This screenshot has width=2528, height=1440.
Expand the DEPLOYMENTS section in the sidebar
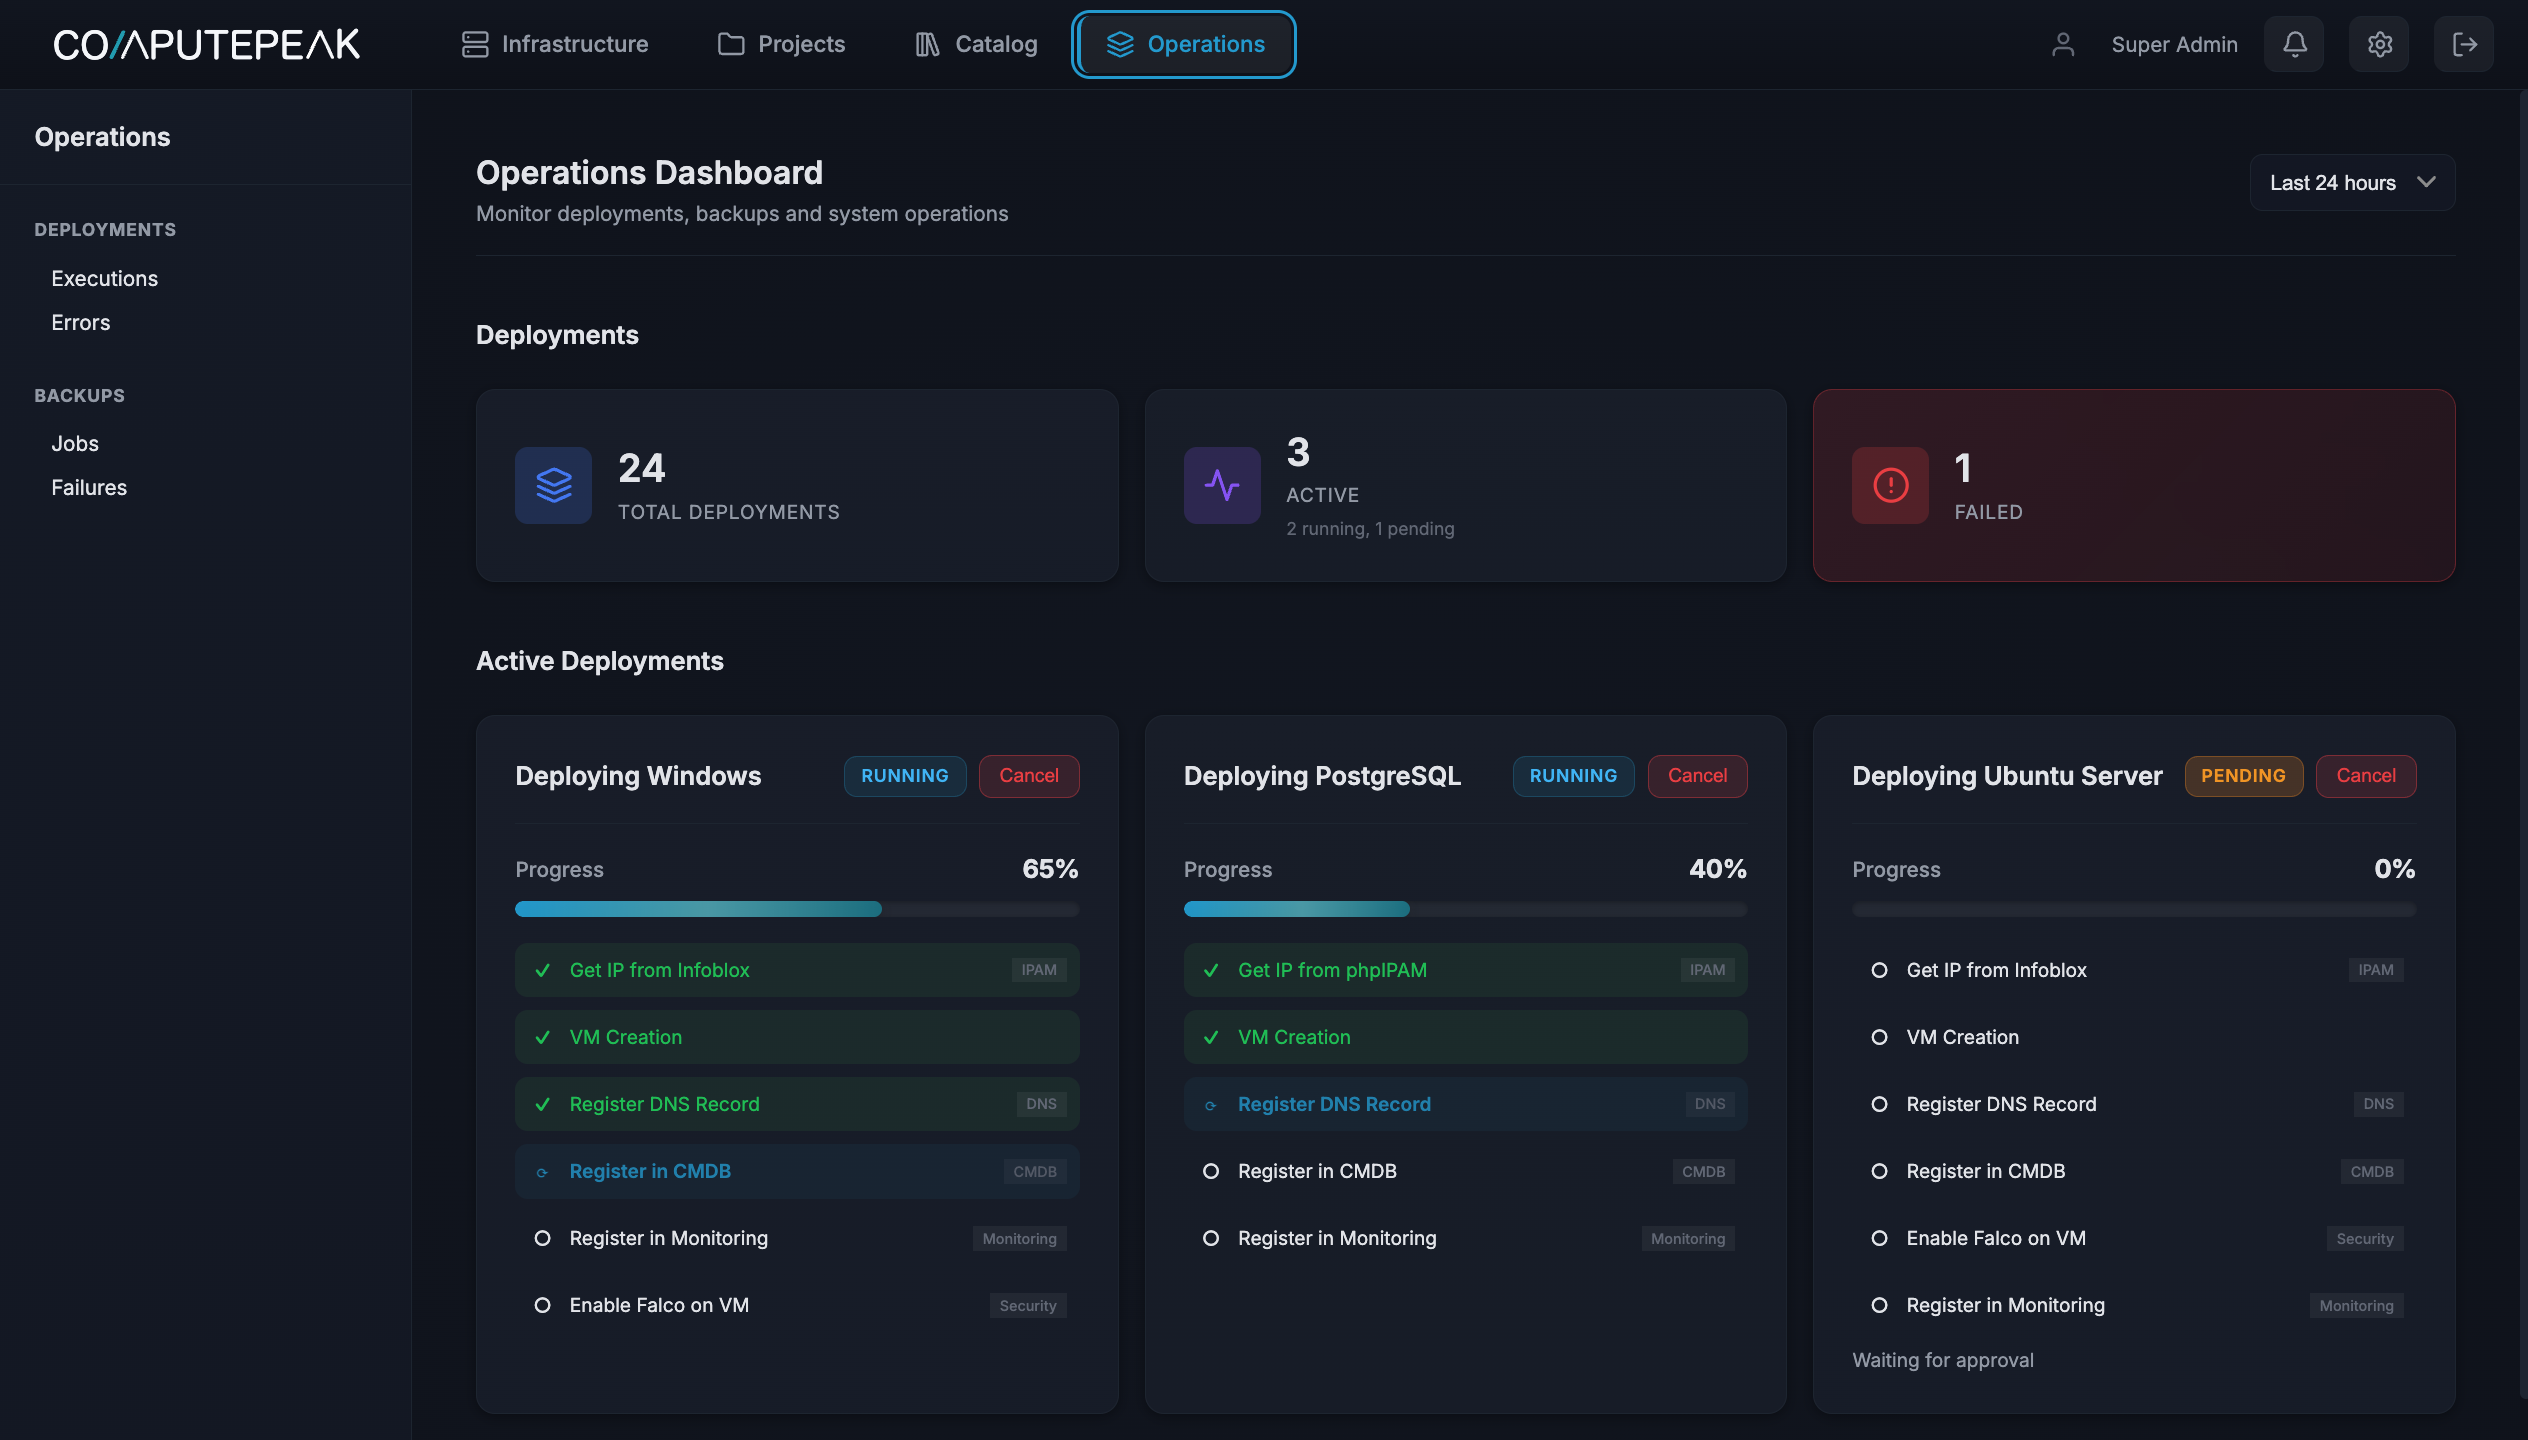pos(105,229)
